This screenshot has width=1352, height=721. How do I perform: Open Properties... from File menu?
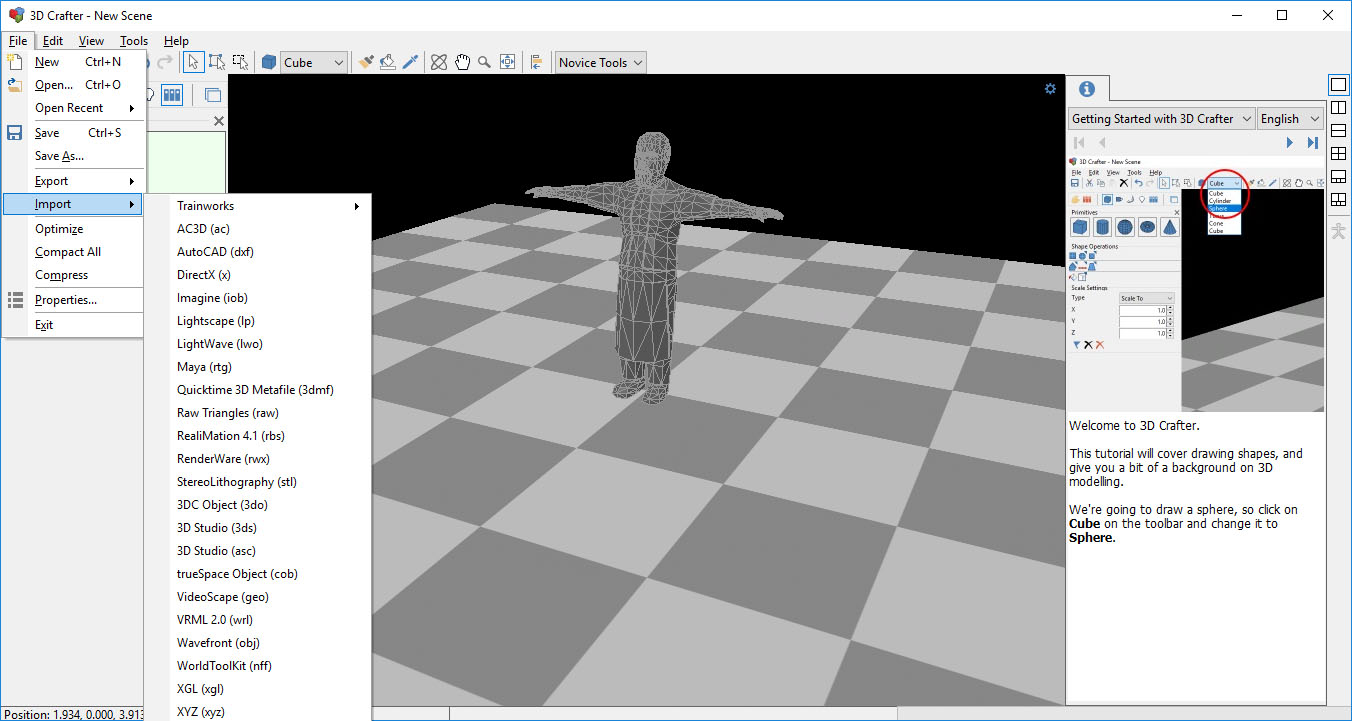click(x=75, y=300)
